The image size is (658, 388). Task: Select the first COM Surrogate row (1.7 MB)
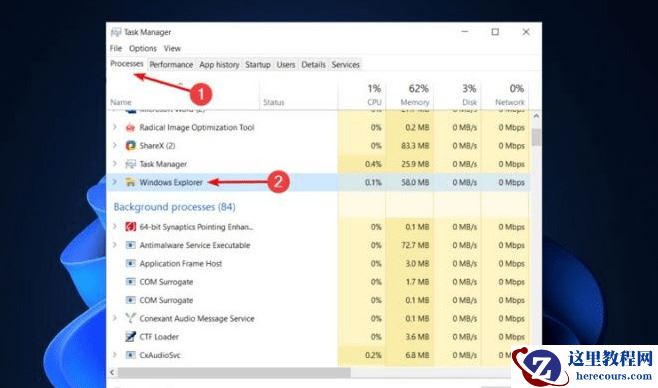(318, 282)
